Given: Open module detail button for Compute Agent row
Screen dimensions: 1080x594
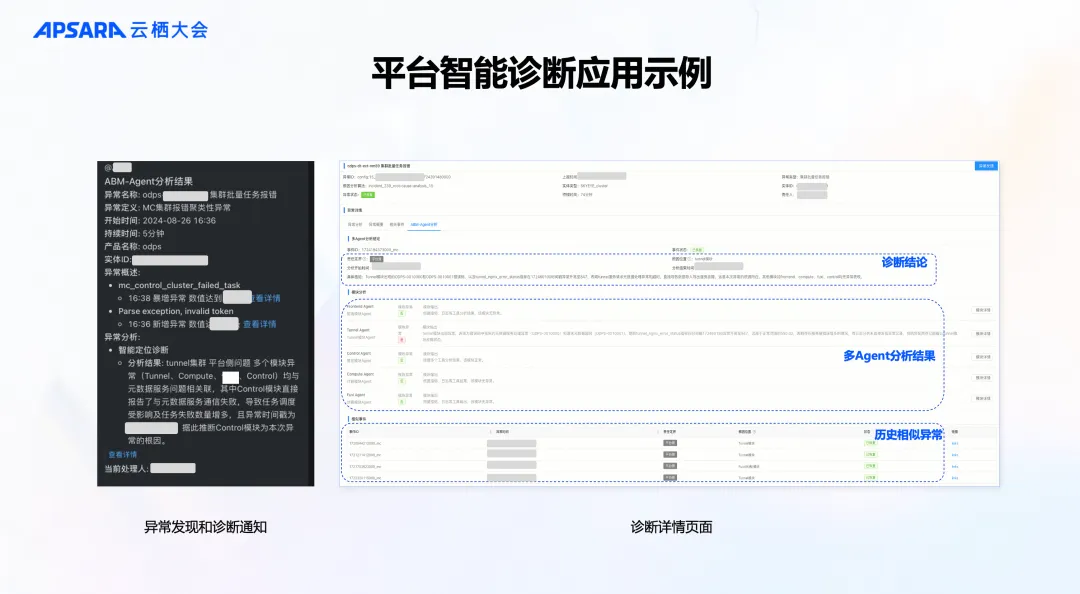Looking at the screenshot, I should click(x=983, y=378).
